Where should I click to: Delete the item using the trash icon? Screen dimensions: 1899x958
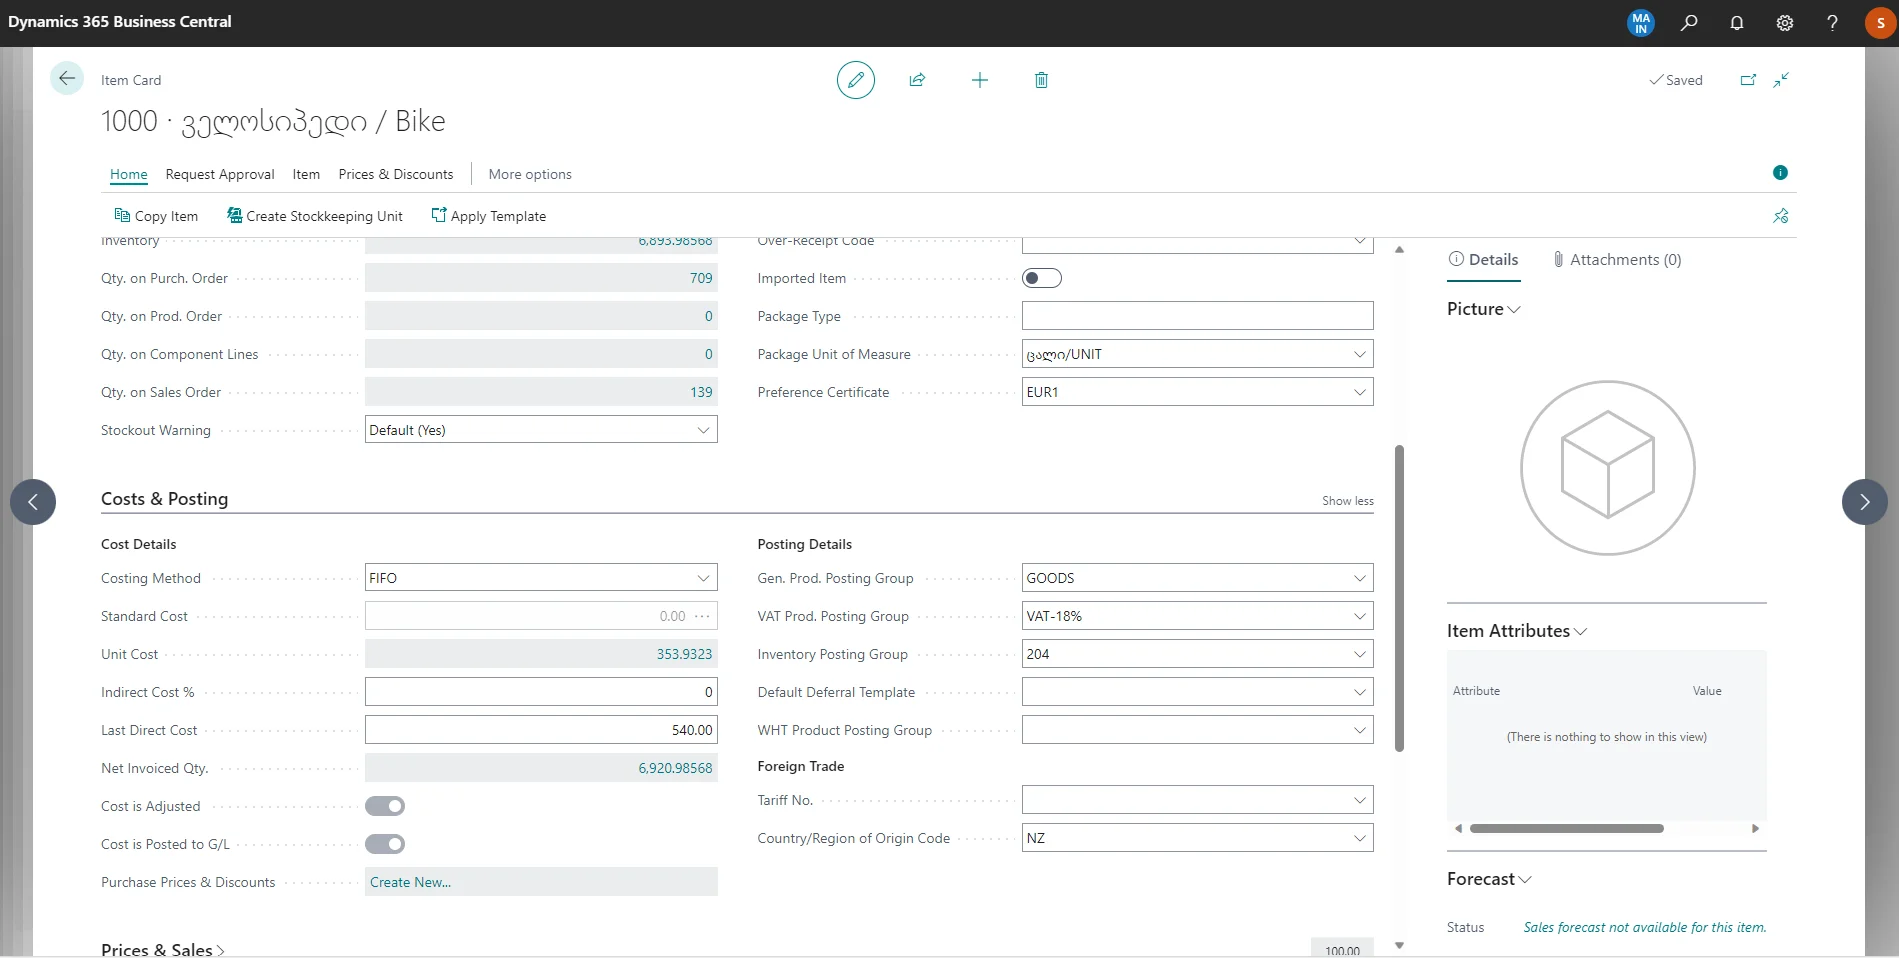(x=1040, y=80)
